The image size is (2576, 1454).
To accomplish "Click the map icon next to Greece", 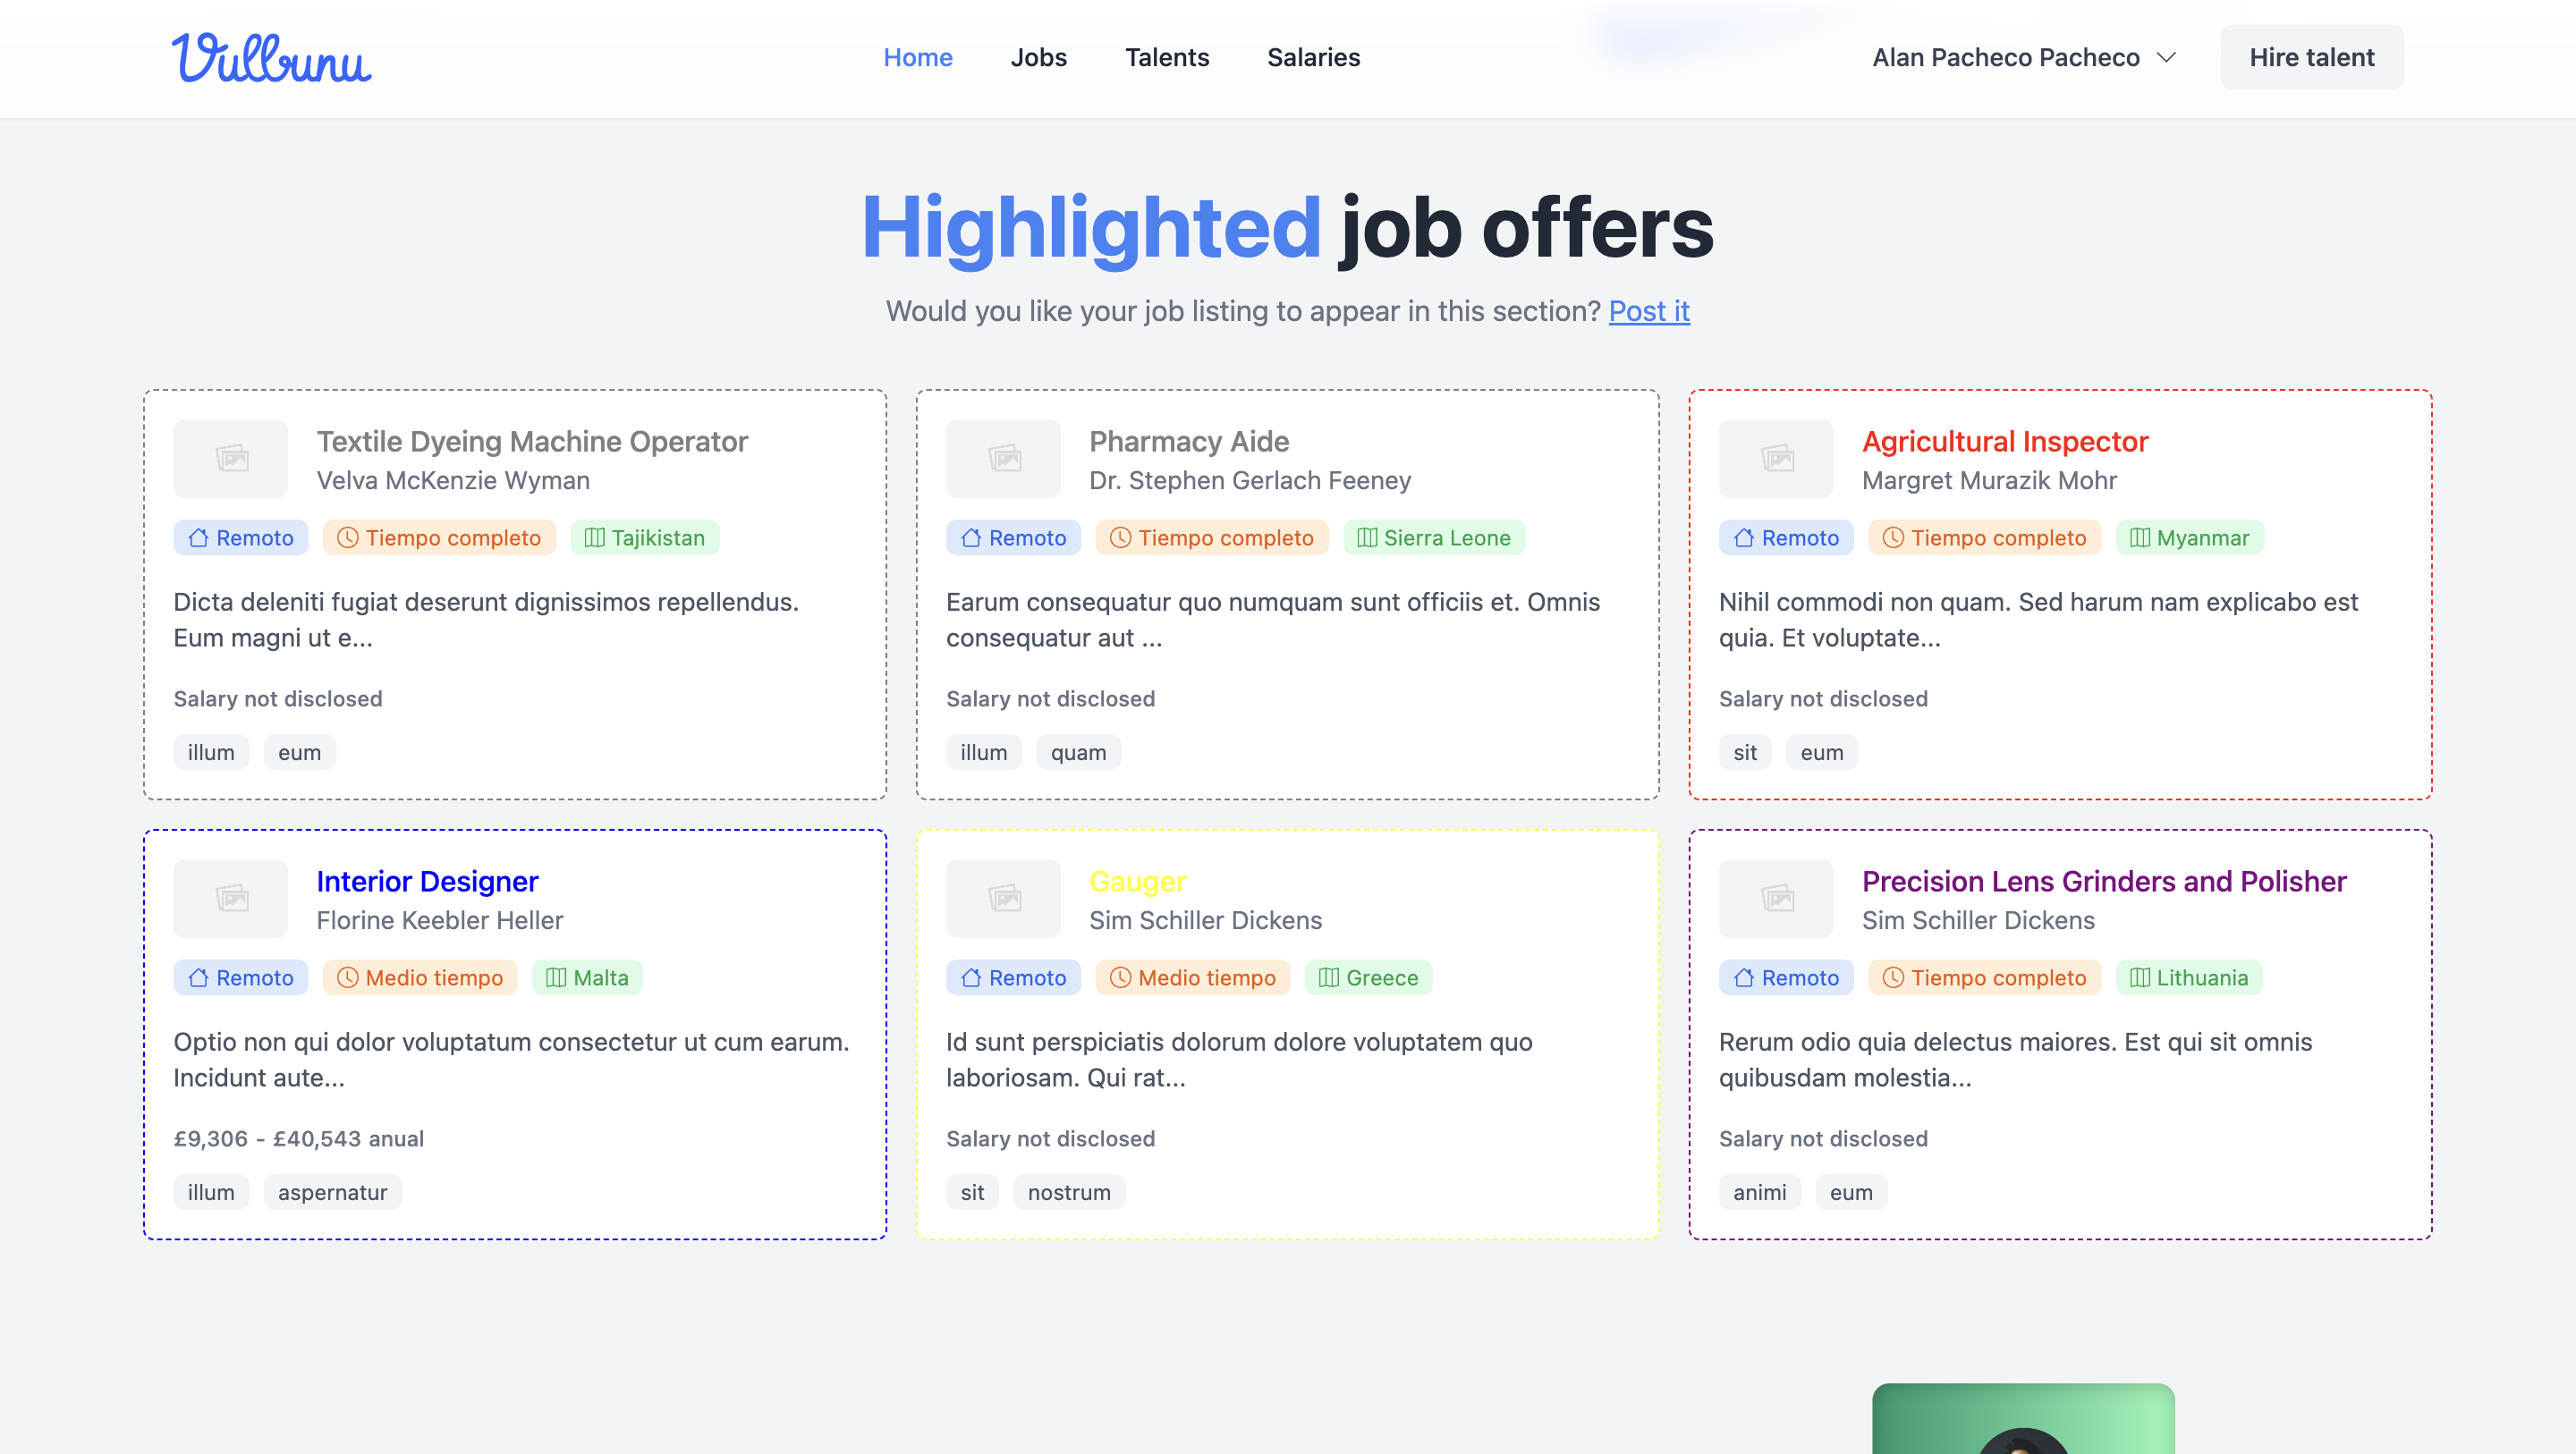I will pos(1329,978).
